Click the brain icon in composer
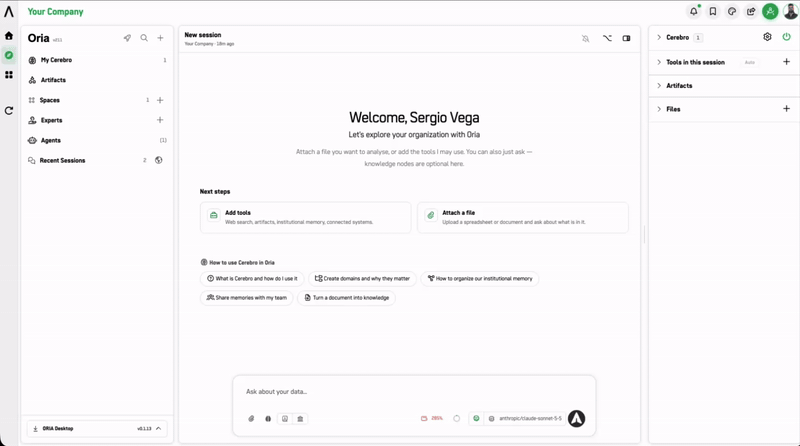This screenshot has height=446, width=800. point(268,418)
